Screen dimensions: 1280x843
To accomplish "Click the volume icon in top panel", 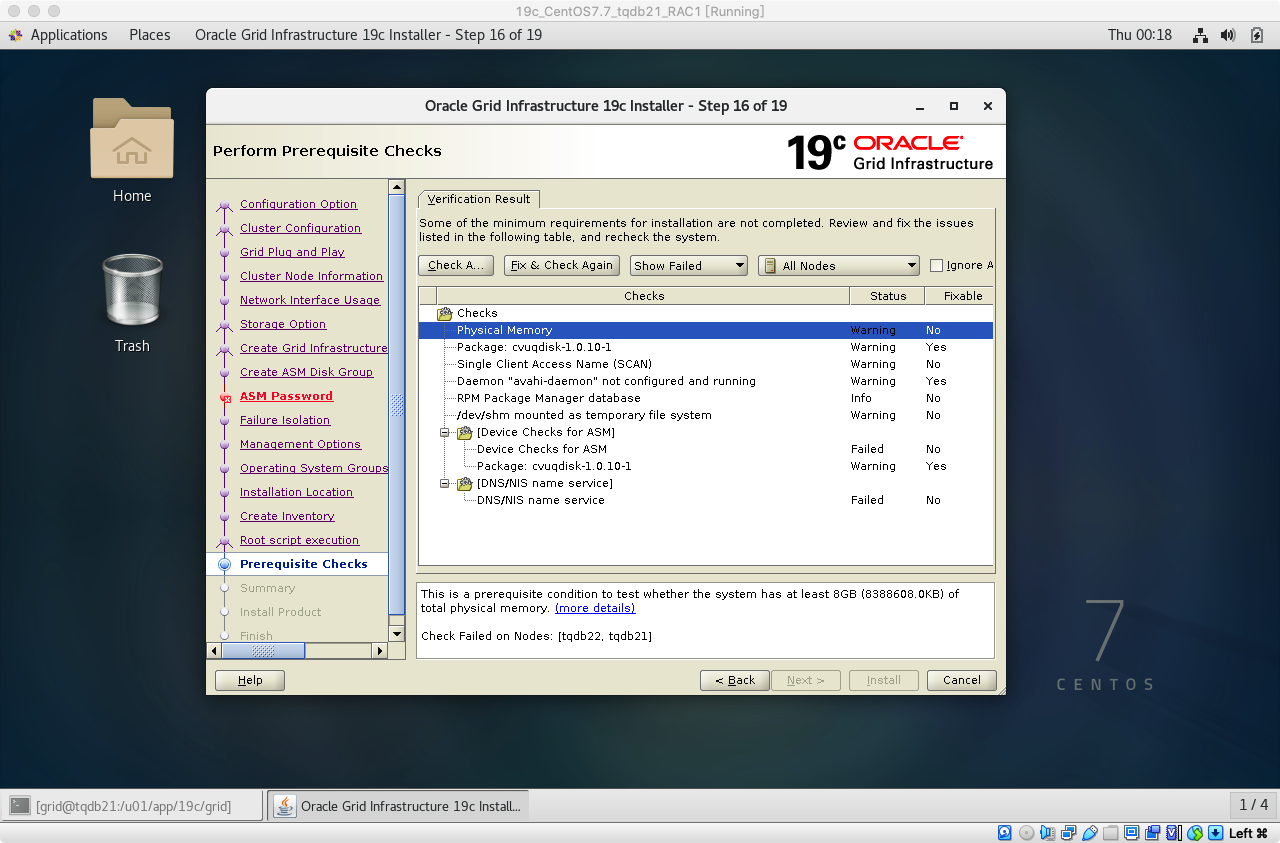I will (1230, 35).
